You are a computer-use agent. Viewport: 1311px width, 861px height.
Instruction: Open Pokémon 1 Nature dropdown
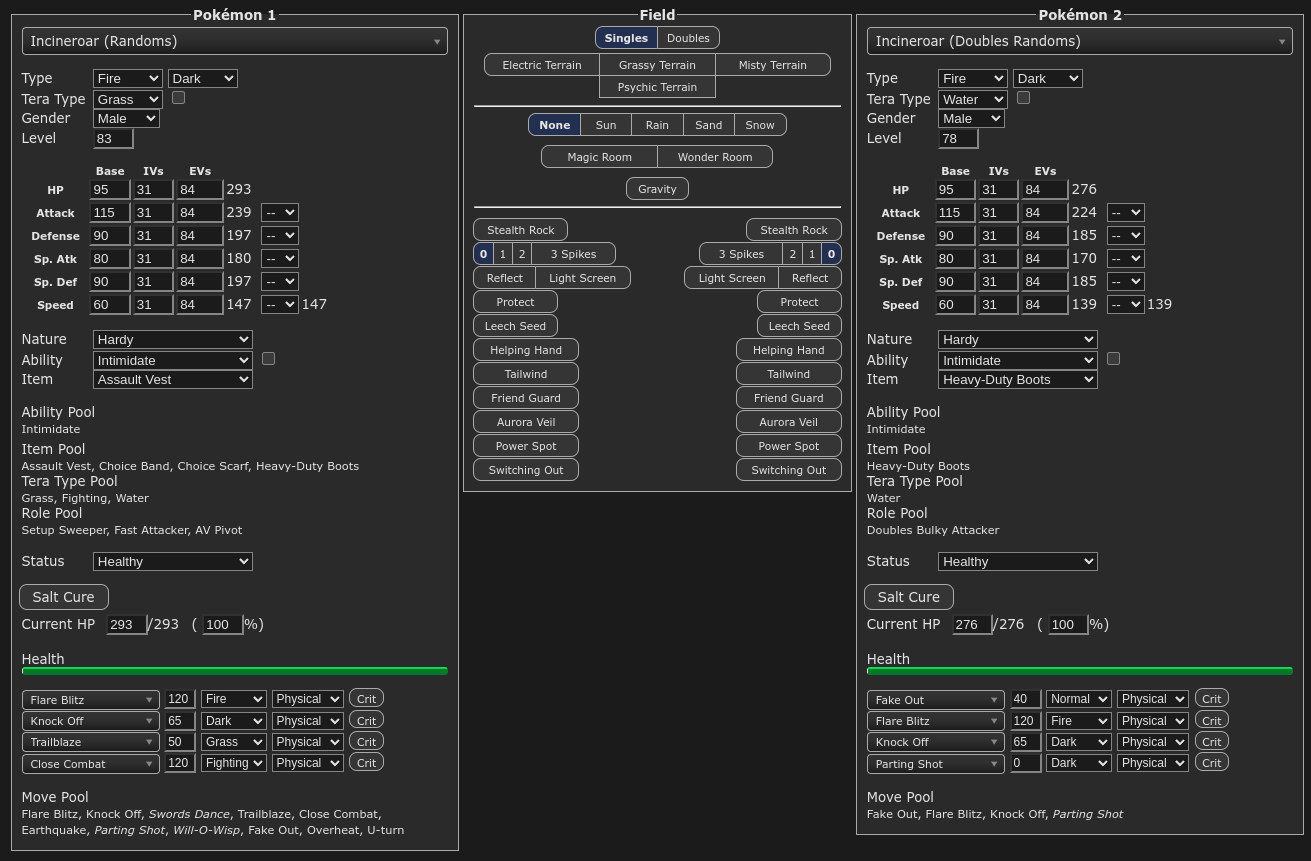coord(173,339)
